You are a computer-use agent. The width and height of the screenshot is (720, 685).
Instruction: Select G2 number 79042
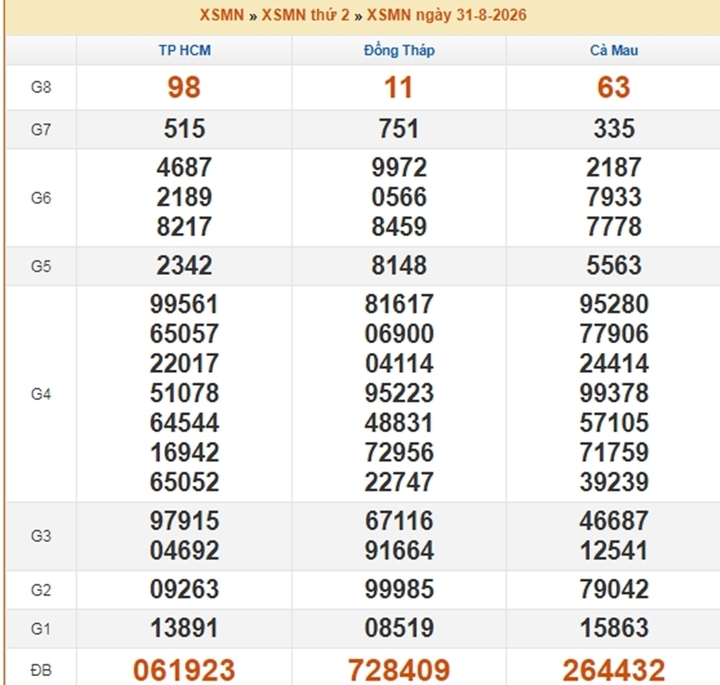(614, 590)
